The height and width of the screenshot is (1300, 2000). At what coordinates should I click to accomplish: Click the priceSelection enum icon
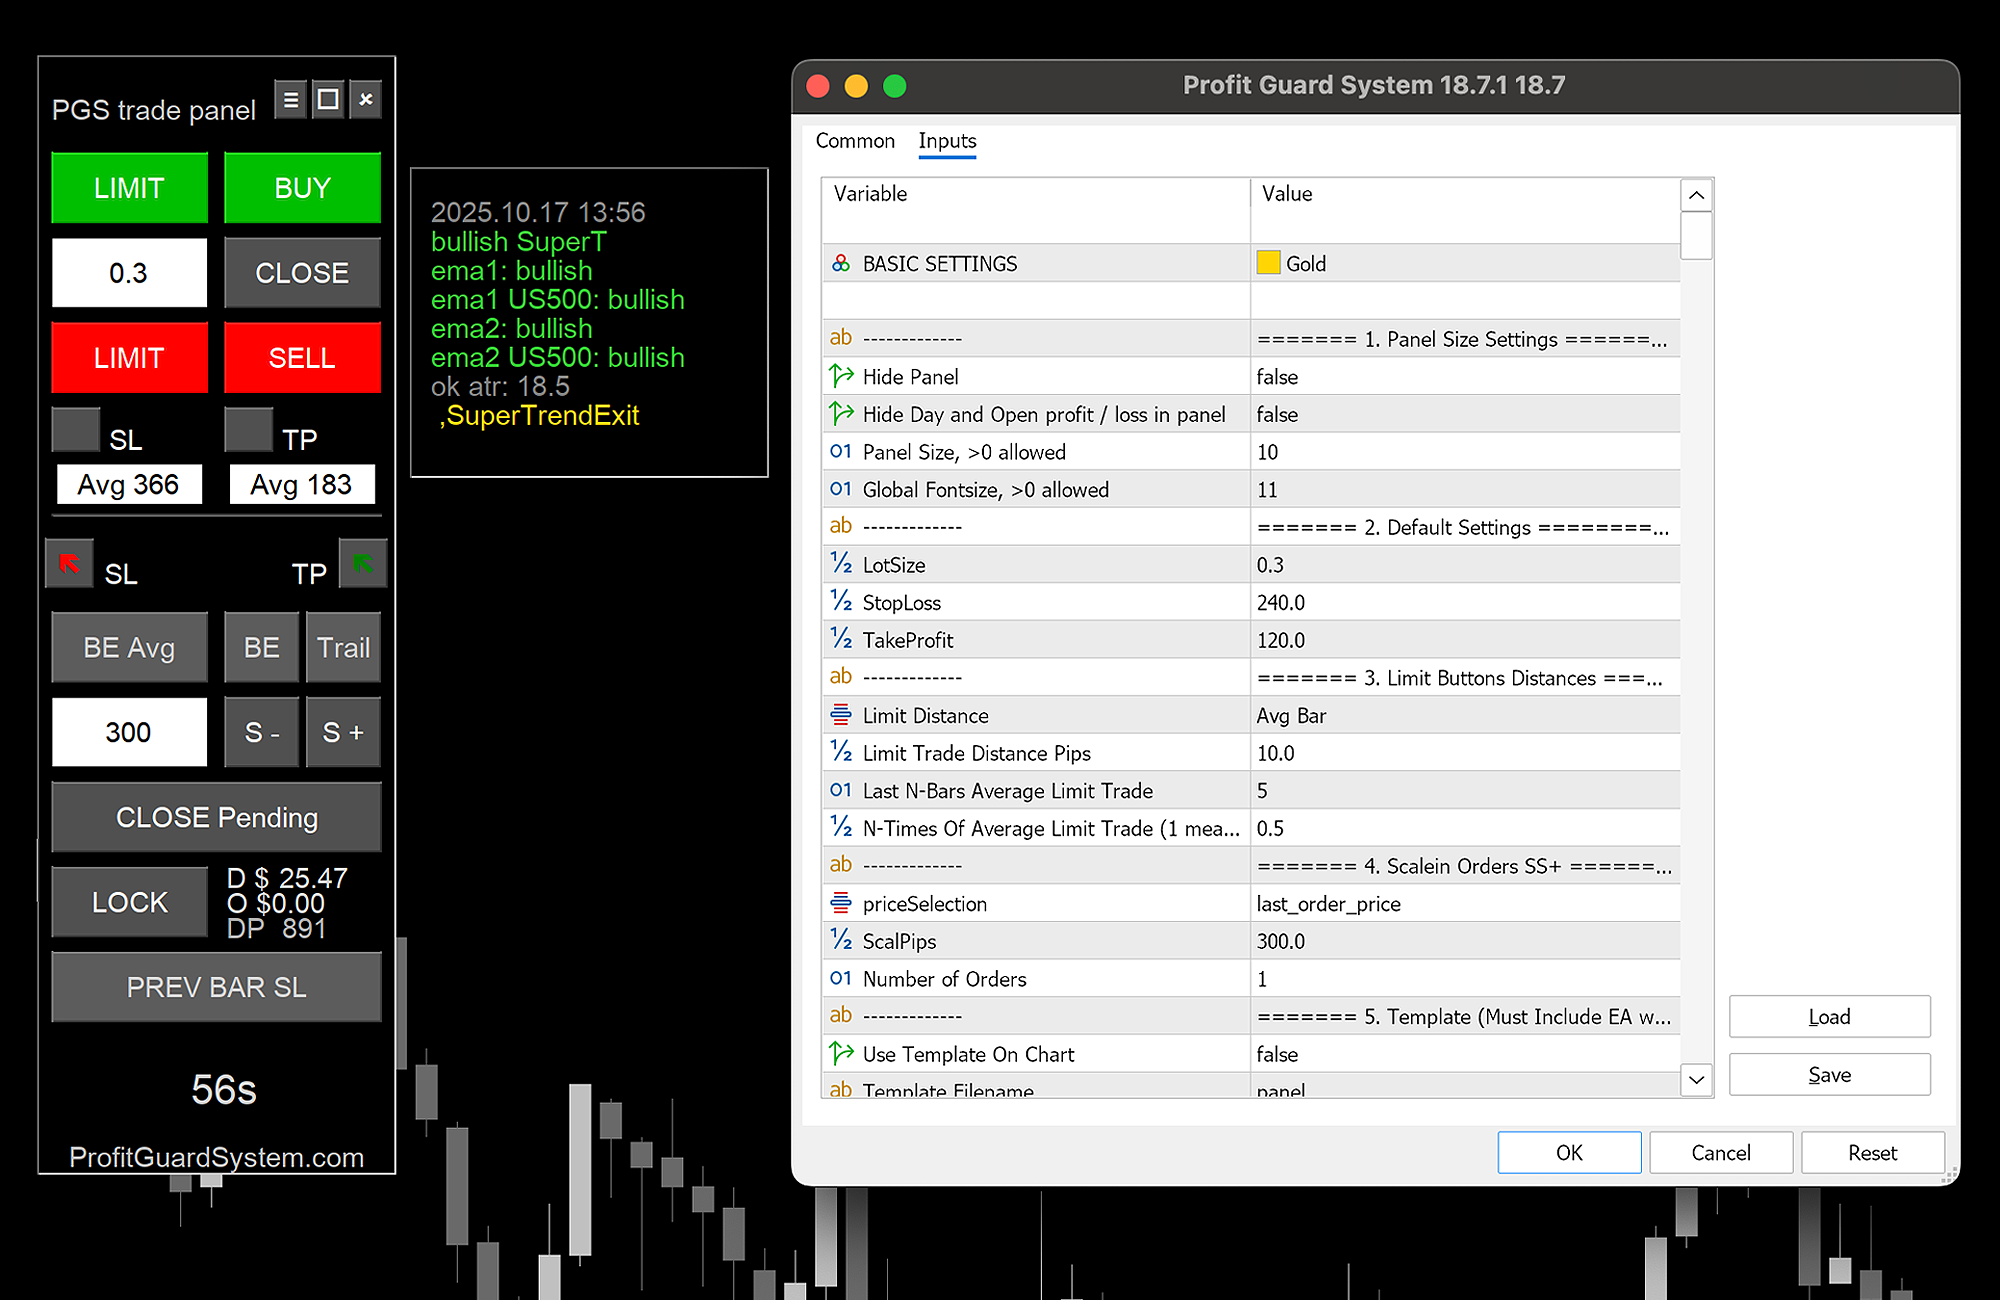841,904
